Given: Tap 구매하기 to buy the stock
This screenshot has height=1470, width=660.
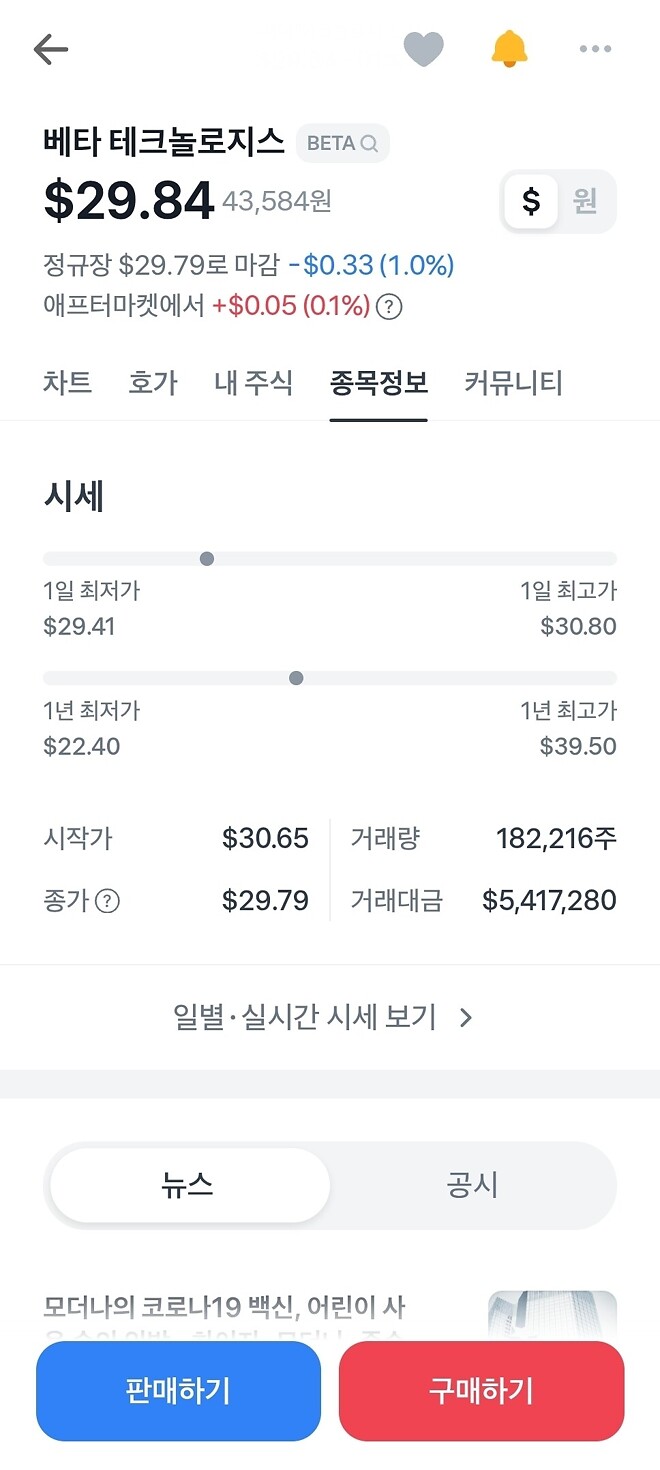Looking at the screenshot, I should point(481,1391).
